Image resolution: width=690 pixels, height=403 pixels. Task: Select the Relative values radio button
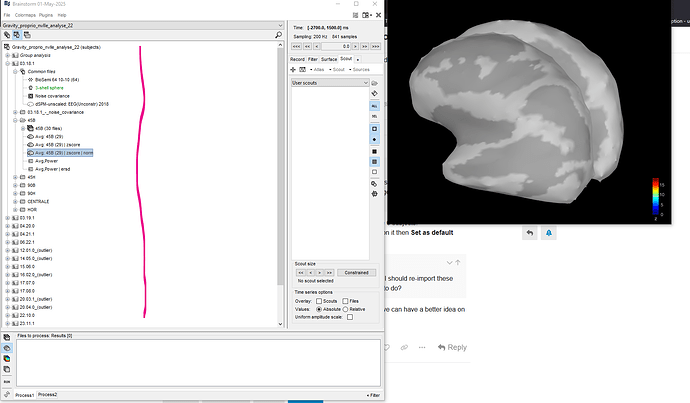coord(345,309)
